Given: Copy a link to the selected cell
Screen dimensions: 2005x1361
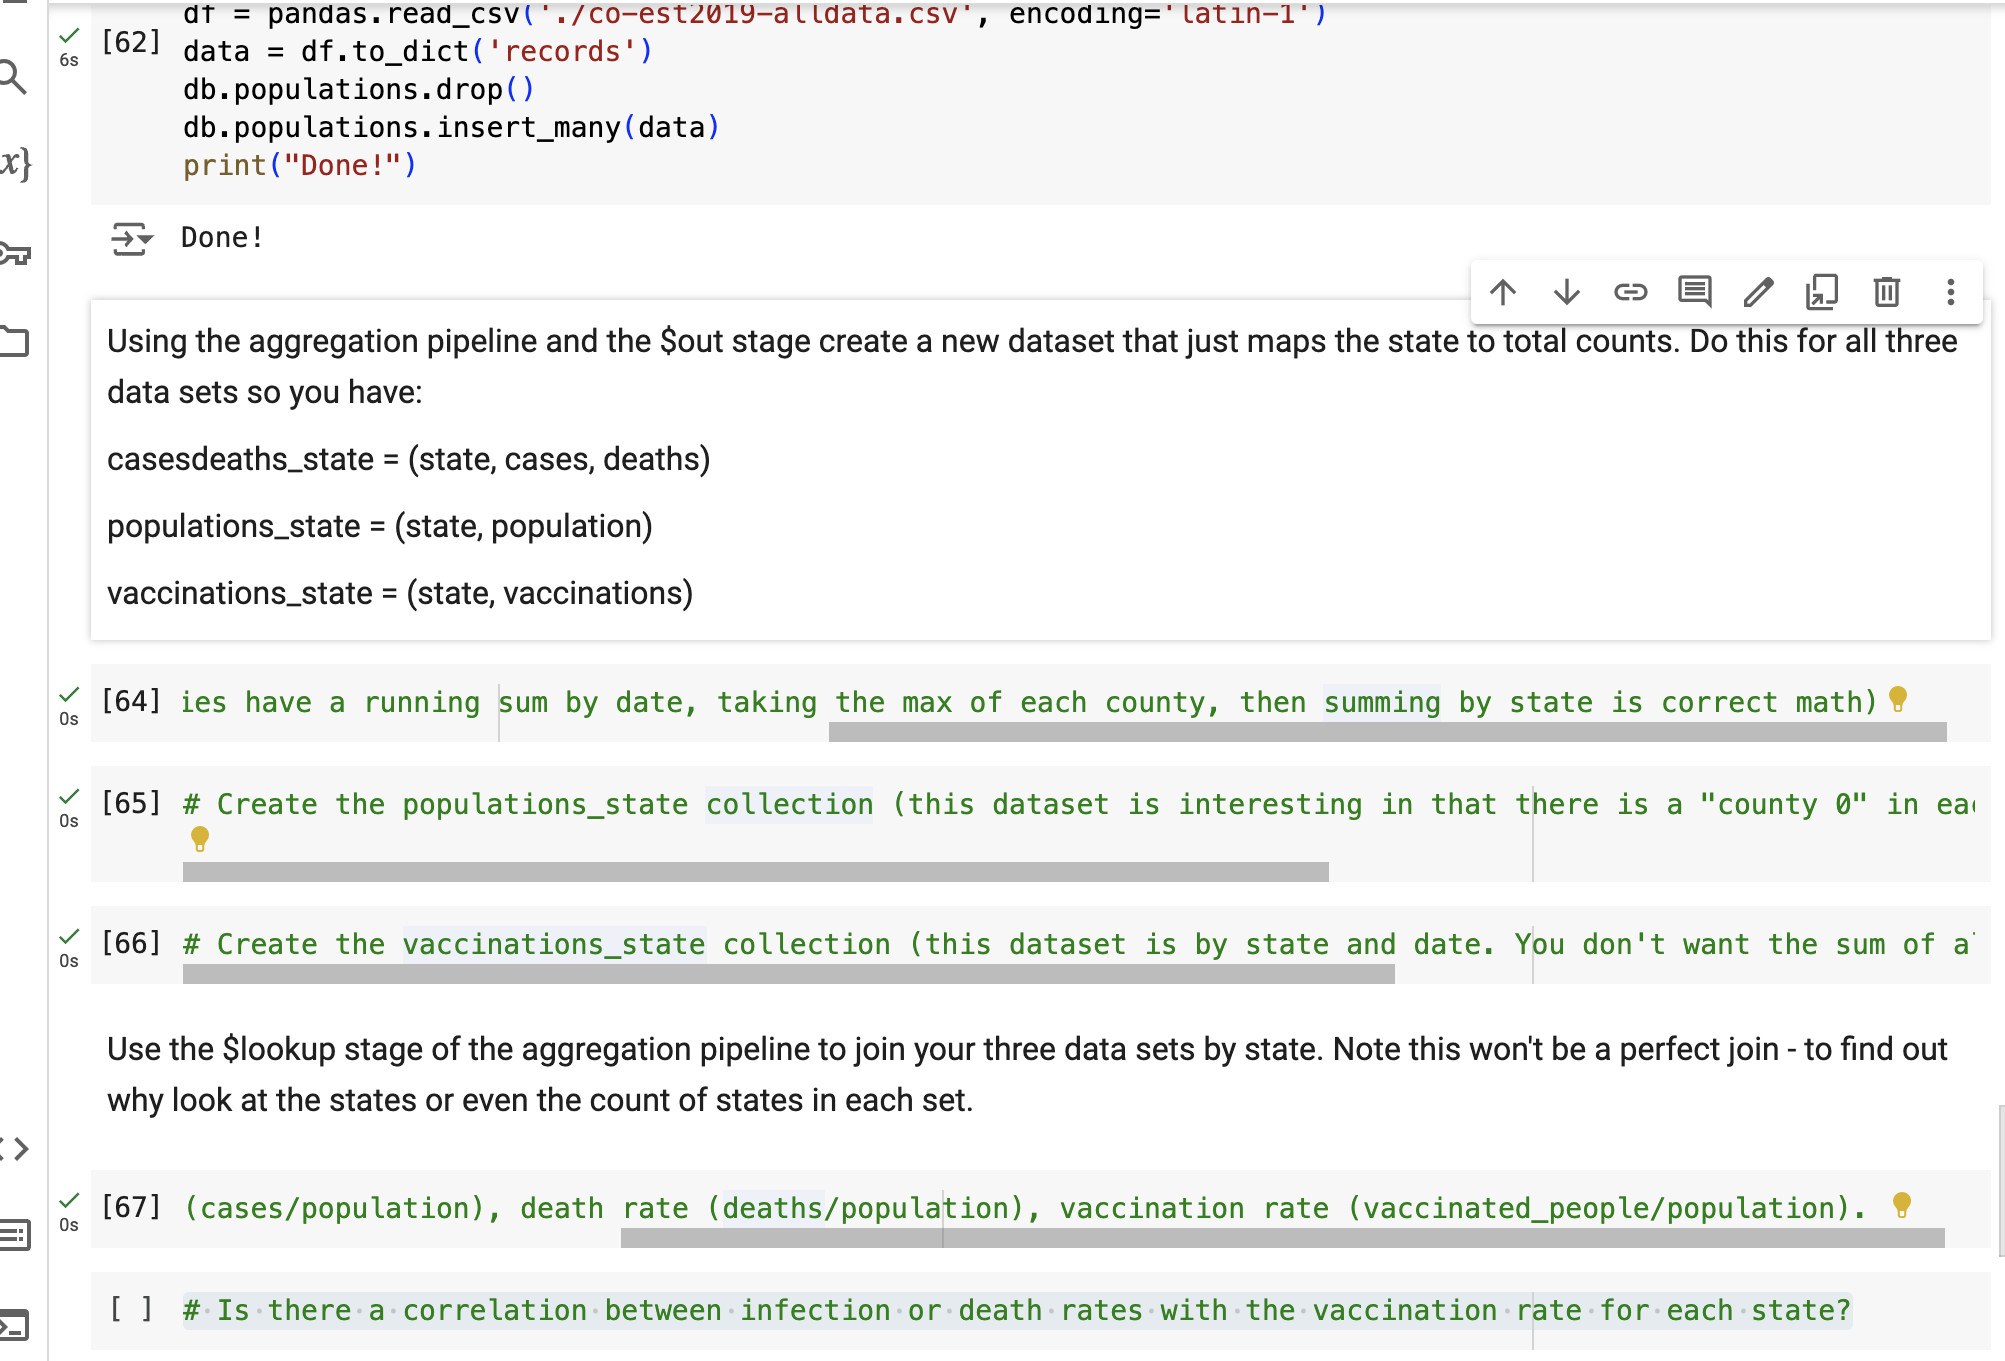Looking at the screenshot, I should tap(1630, 292).
